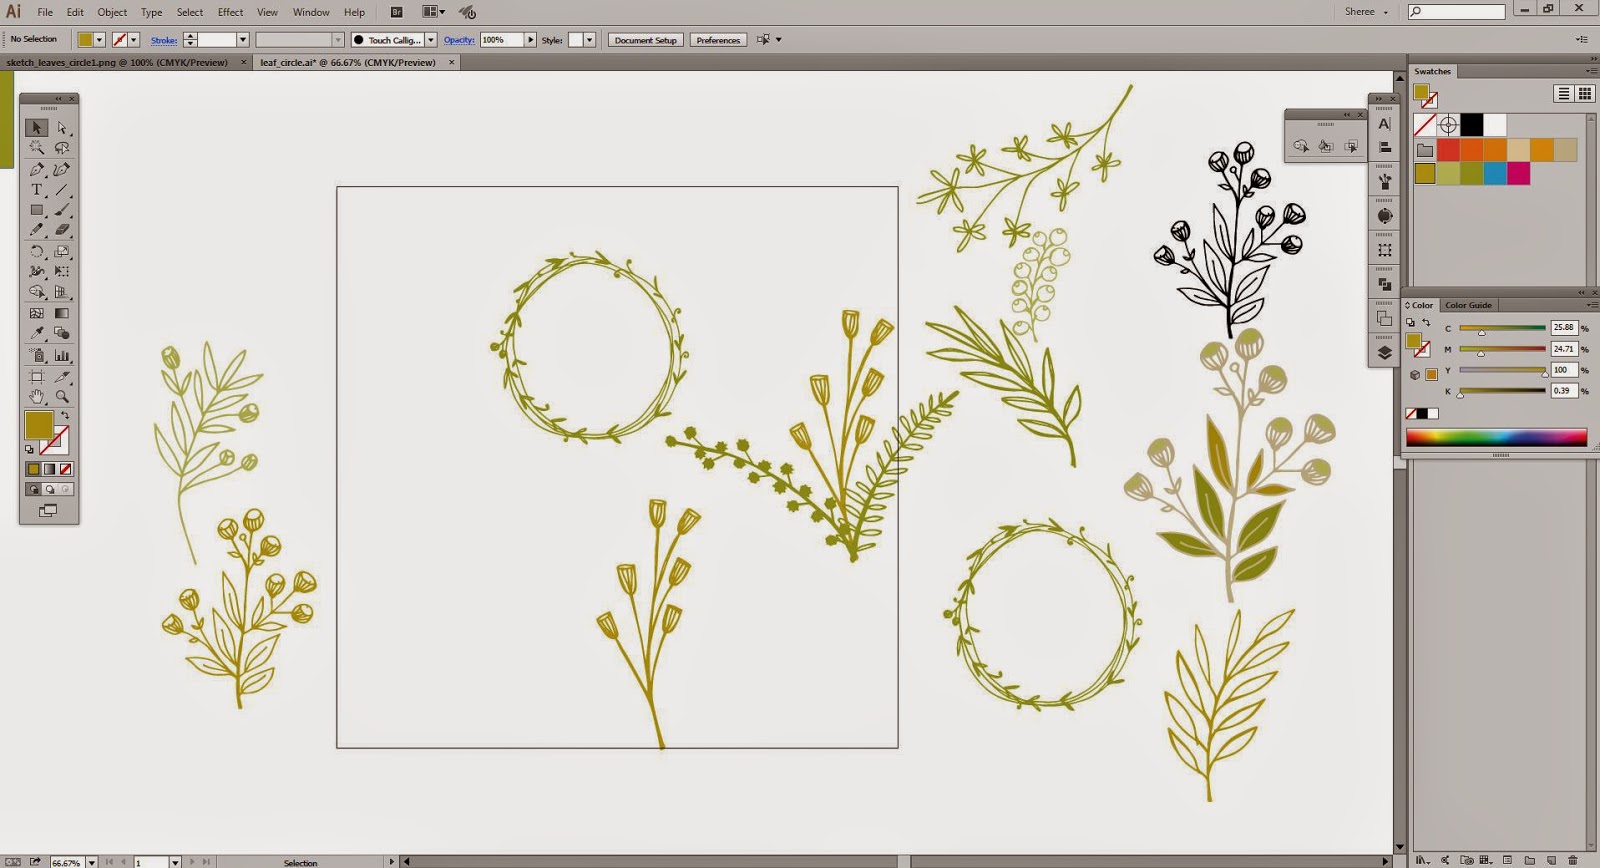Open the File menu
The width and height of the screenshot is (1600, 868).
[x=45, y=12]
